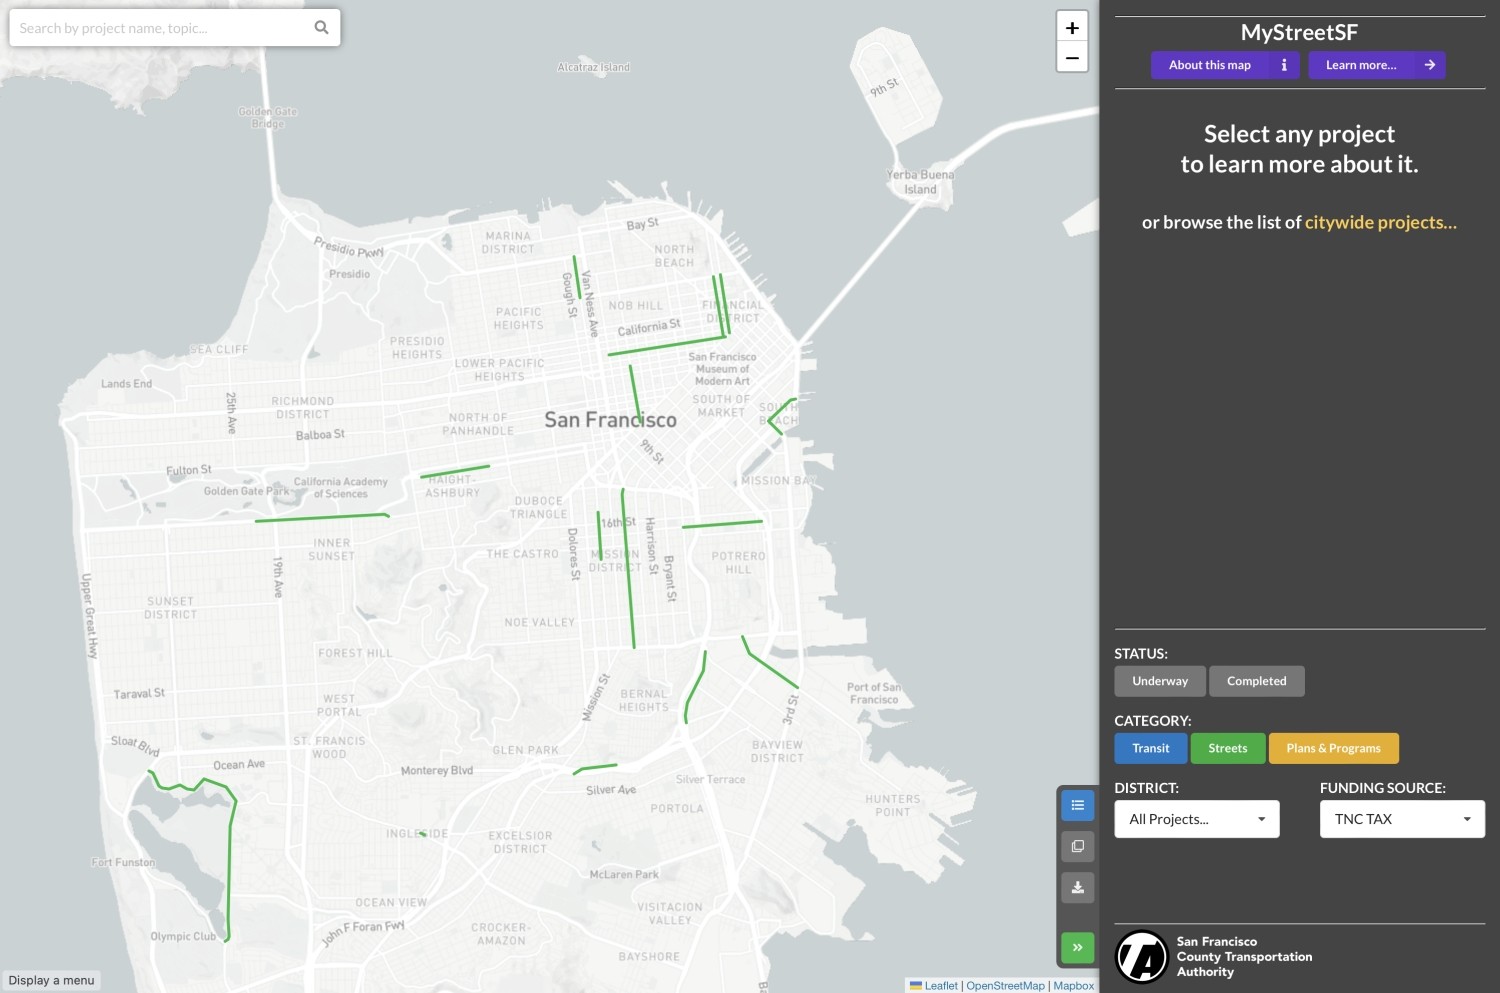Open the Funding Source dropdown showing TNC TAX
Image resolution: width=1500 pixels, height=993 pixels.
(1402, 819)
